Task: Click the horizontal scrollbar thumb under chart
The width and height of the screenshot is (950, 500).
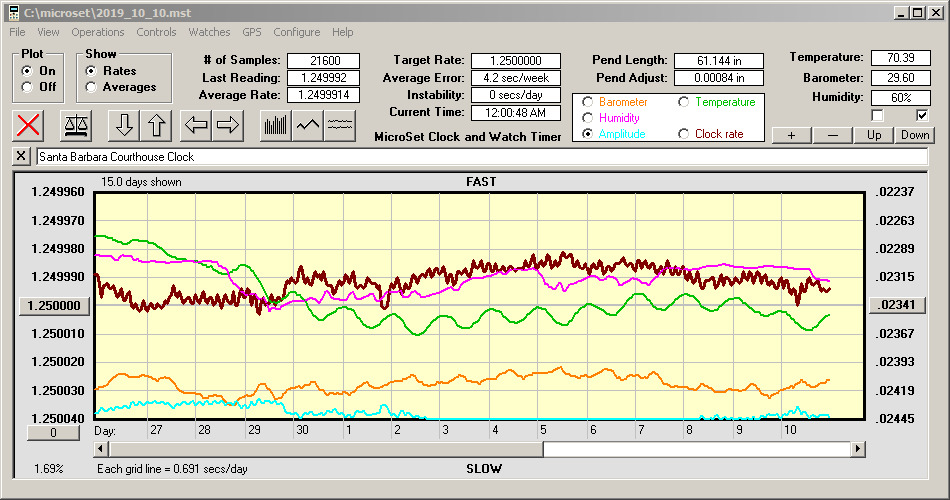Action: coord(326,449)
